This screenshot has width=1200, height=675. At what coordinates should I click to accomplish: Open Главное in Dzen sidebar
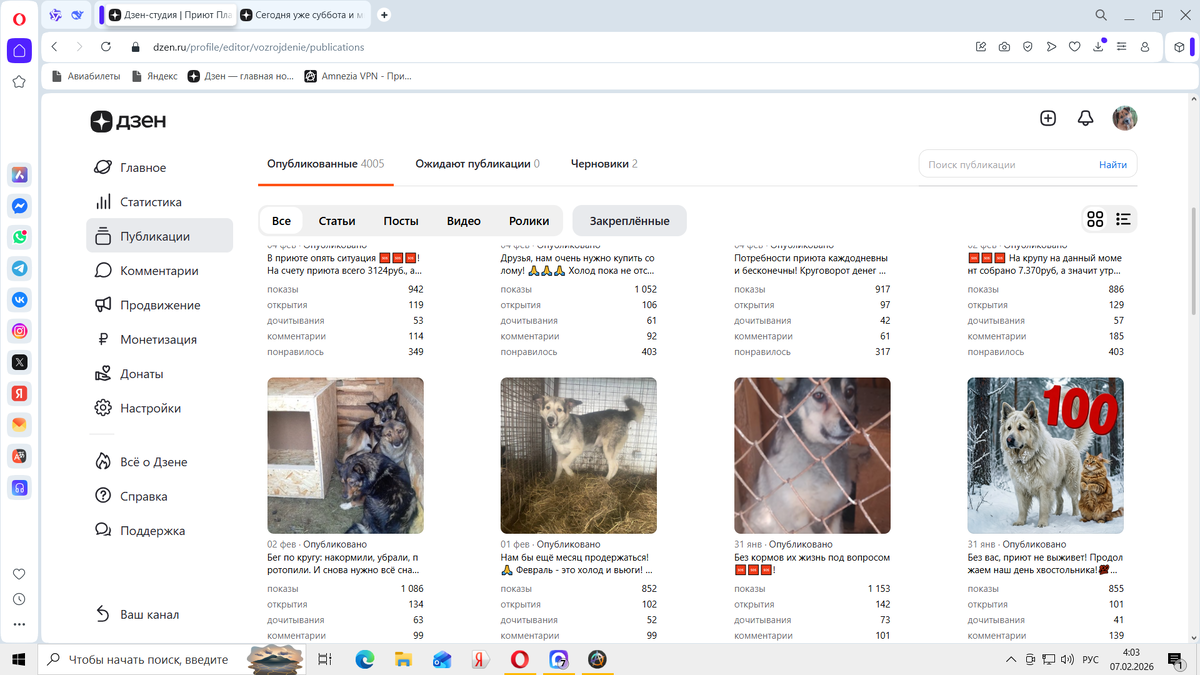click(143, 168)
